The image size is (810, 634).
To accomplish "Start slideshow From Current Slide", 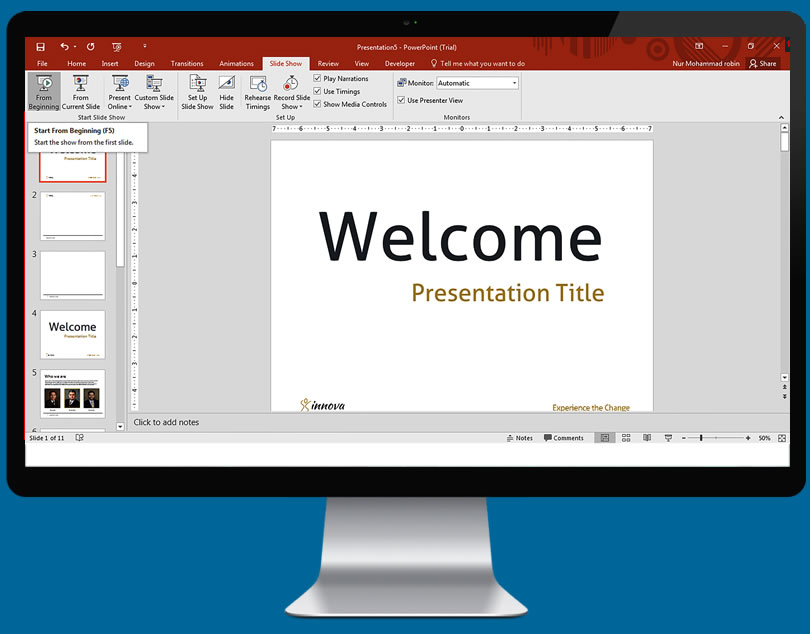I will [80, 91].
